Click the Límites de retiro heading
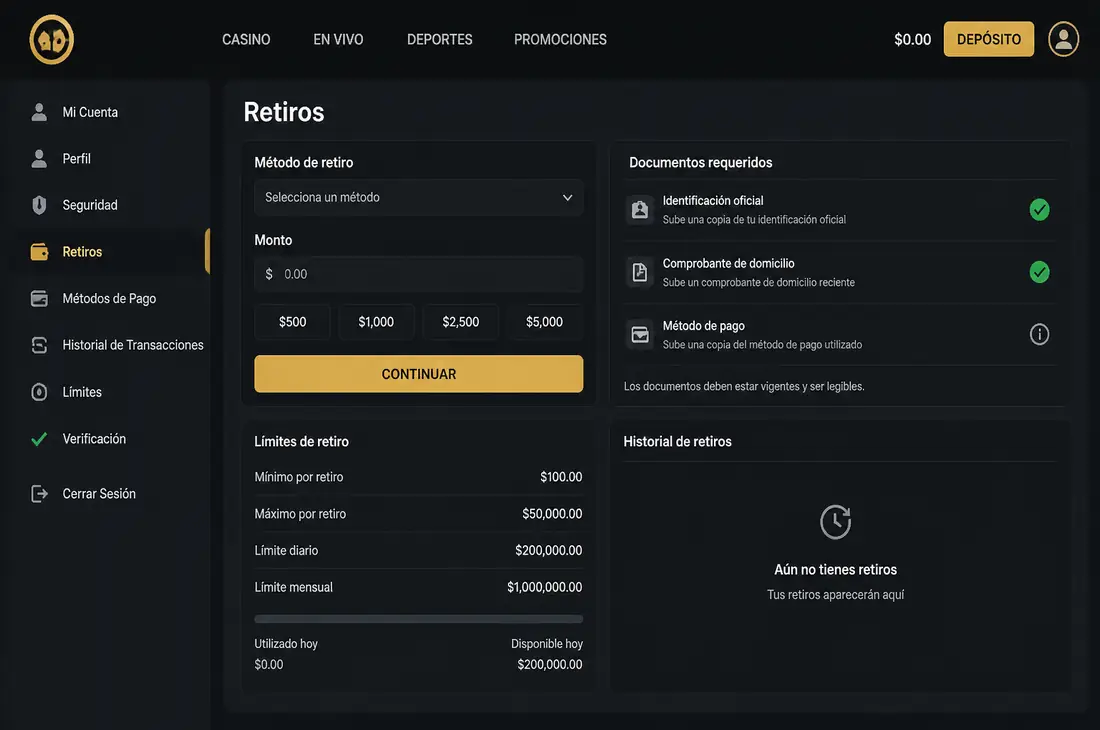Viewport: 1100px width, 730px height. tap(302, 442)
